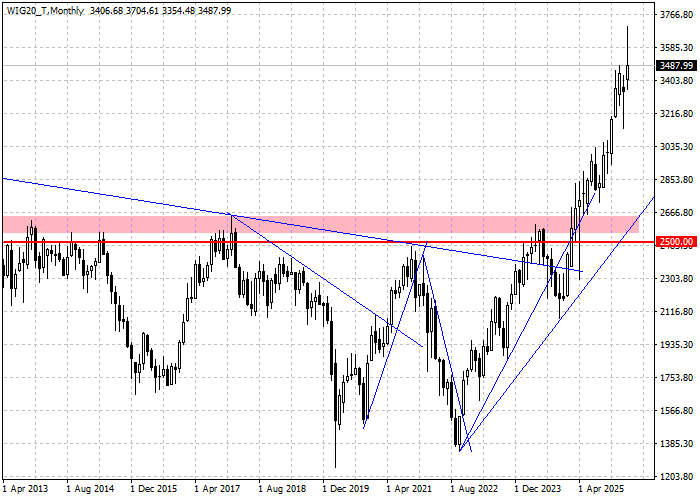Click the 1 Aug 2014 date label
Viewport: 700px width, 500px height.
tap(91, 489)
